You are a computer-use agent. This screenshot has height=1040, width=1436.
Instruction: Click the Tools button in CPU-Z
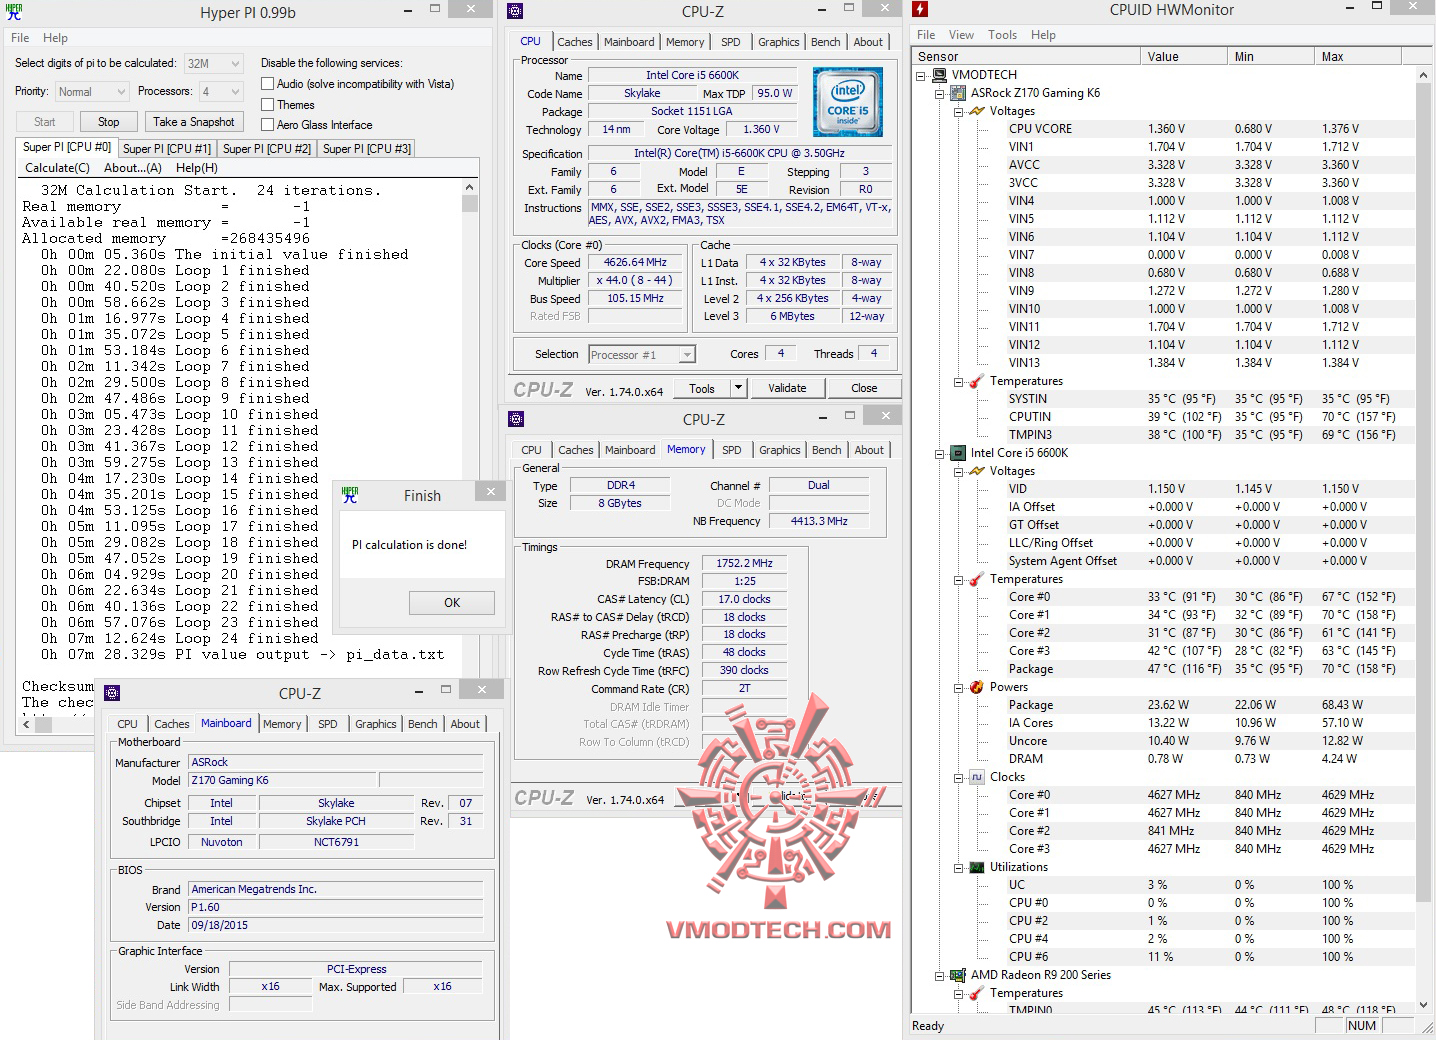(702, 388)
